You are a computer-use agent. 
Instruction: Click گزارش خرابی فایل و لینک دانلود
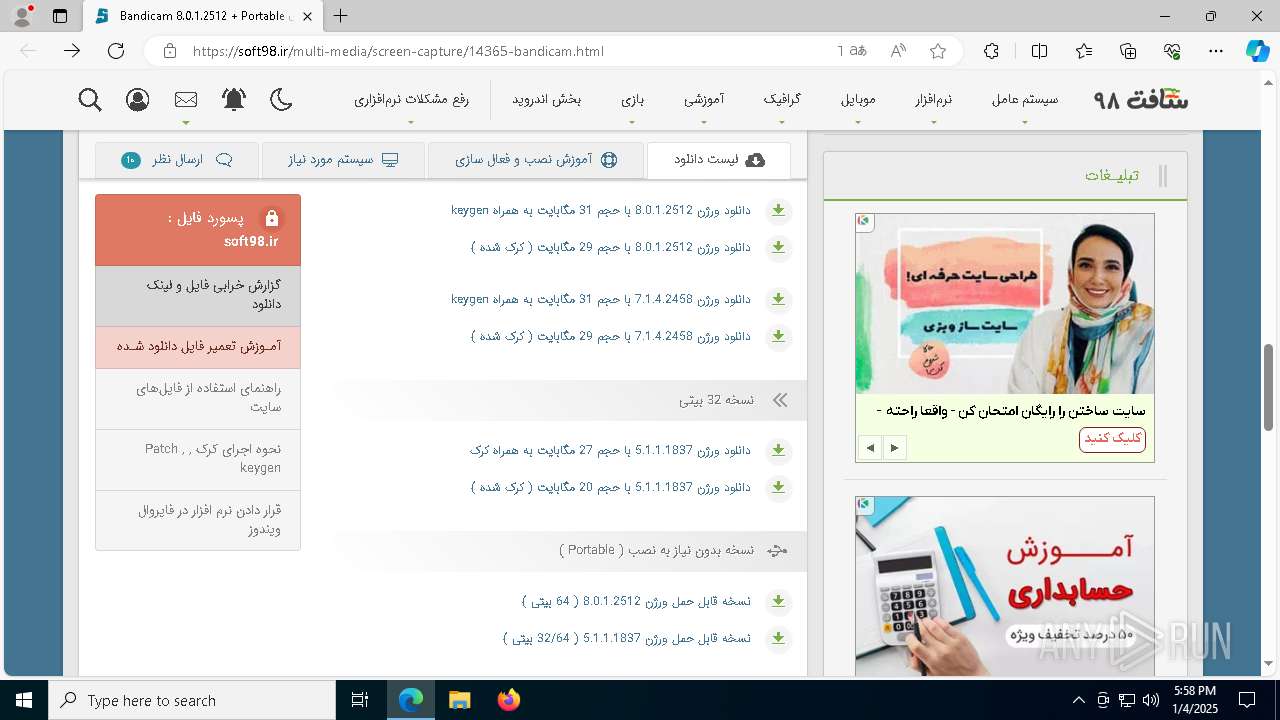pos(198,295)
